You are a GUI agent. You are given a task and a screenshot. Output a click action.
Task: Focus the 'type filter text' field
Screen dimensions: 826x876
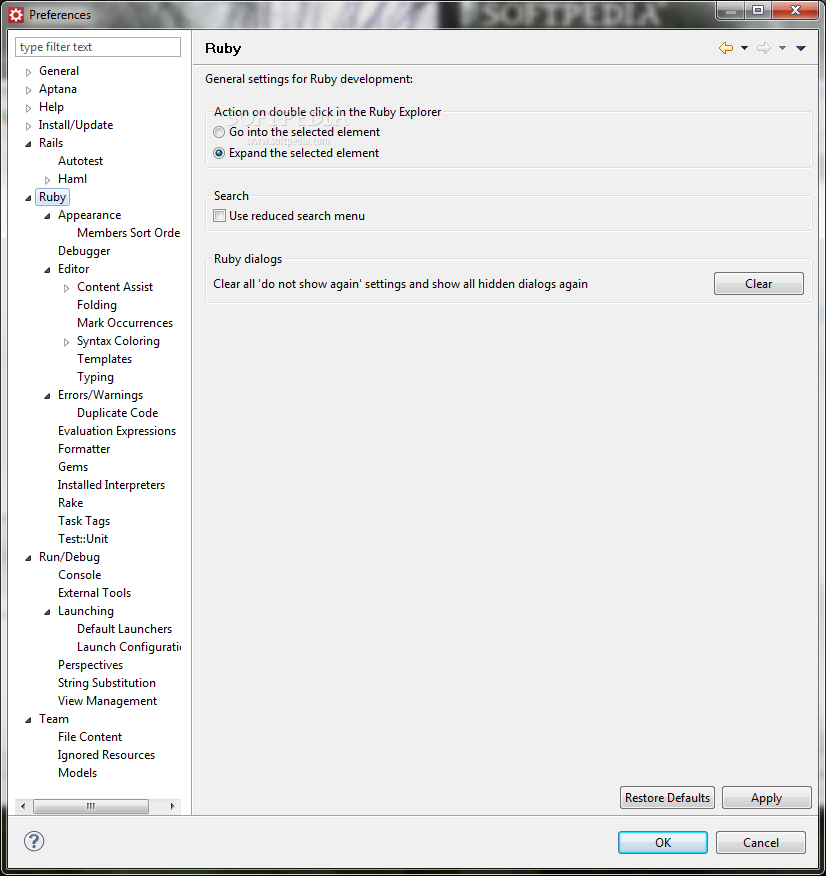[98, 47]
